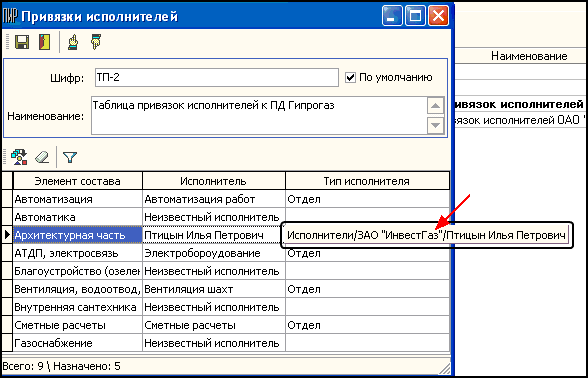Toggle the По умолчанию checkbox
Viewport: 588px width, 378px height.
click(x=350, y=78)
